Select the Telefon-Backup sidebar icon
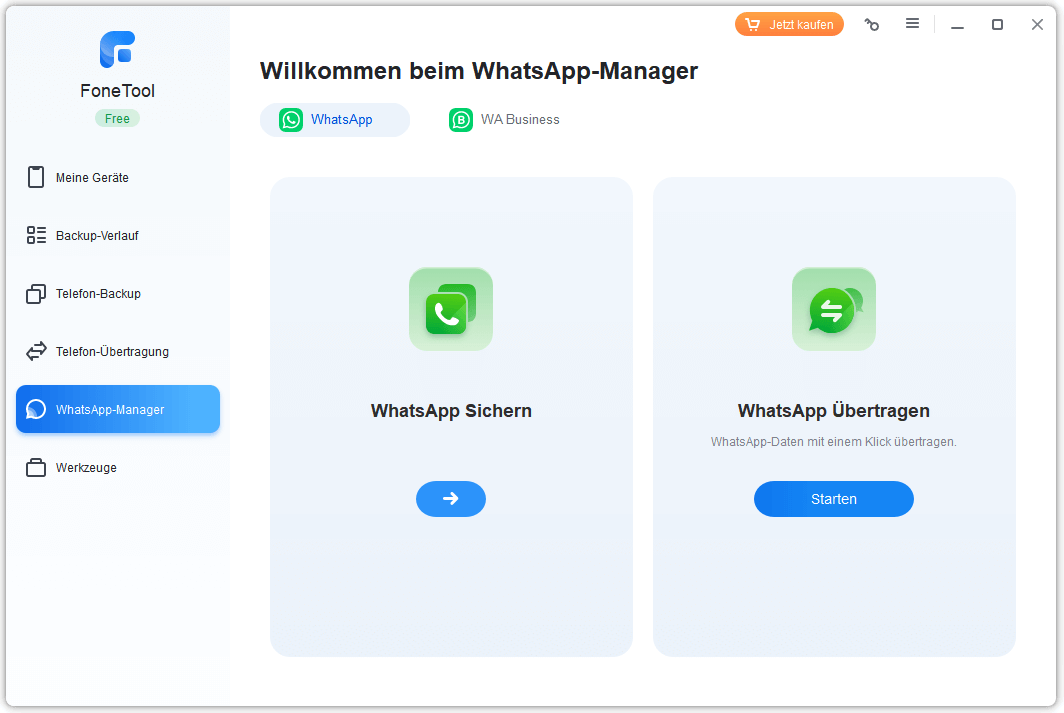1064x713 pixels. pos(37,294)
